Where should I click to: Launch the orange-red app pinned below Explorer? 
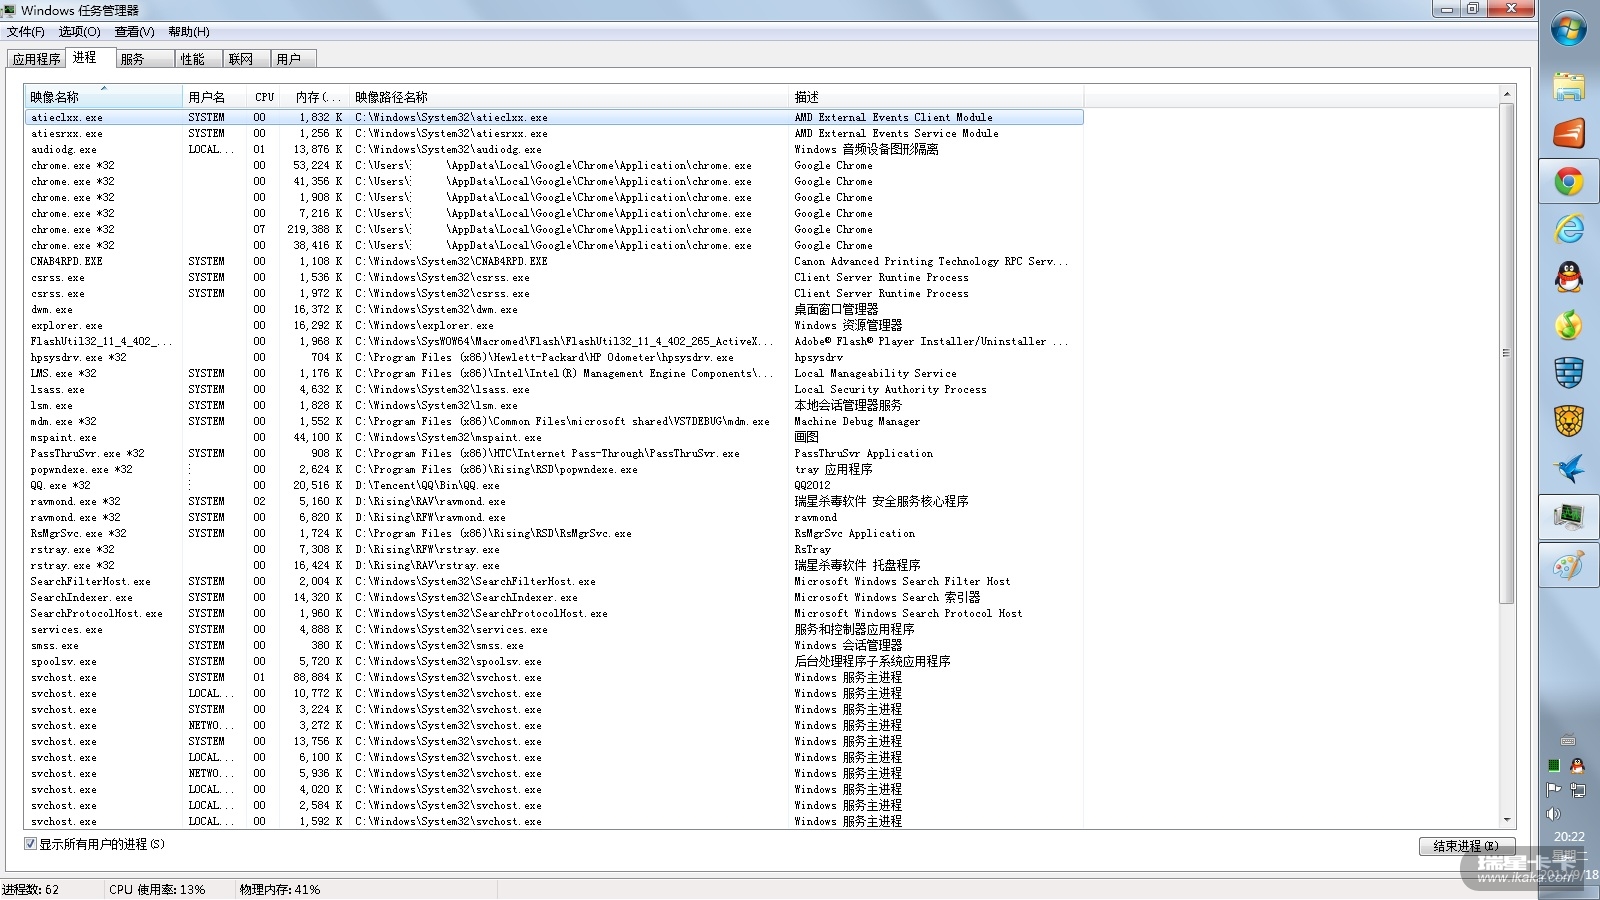(x=1568, y=133)
